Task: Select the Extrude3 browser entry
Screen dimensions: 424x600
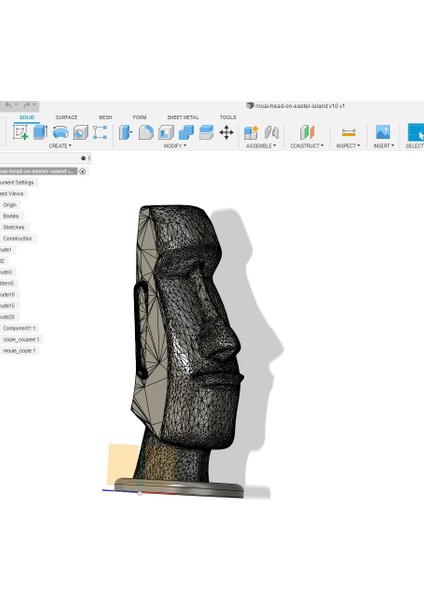Action: (x=7, y=272)
